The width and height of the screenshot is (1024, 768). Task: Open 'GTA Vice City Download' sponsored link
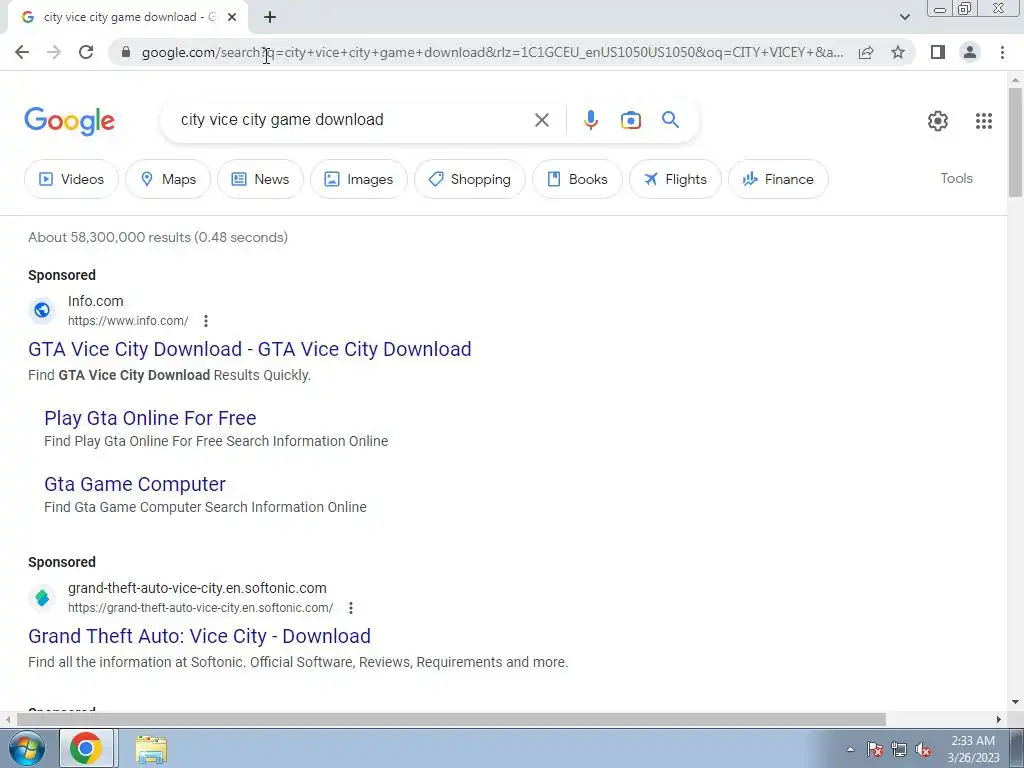tap(249, 349)
